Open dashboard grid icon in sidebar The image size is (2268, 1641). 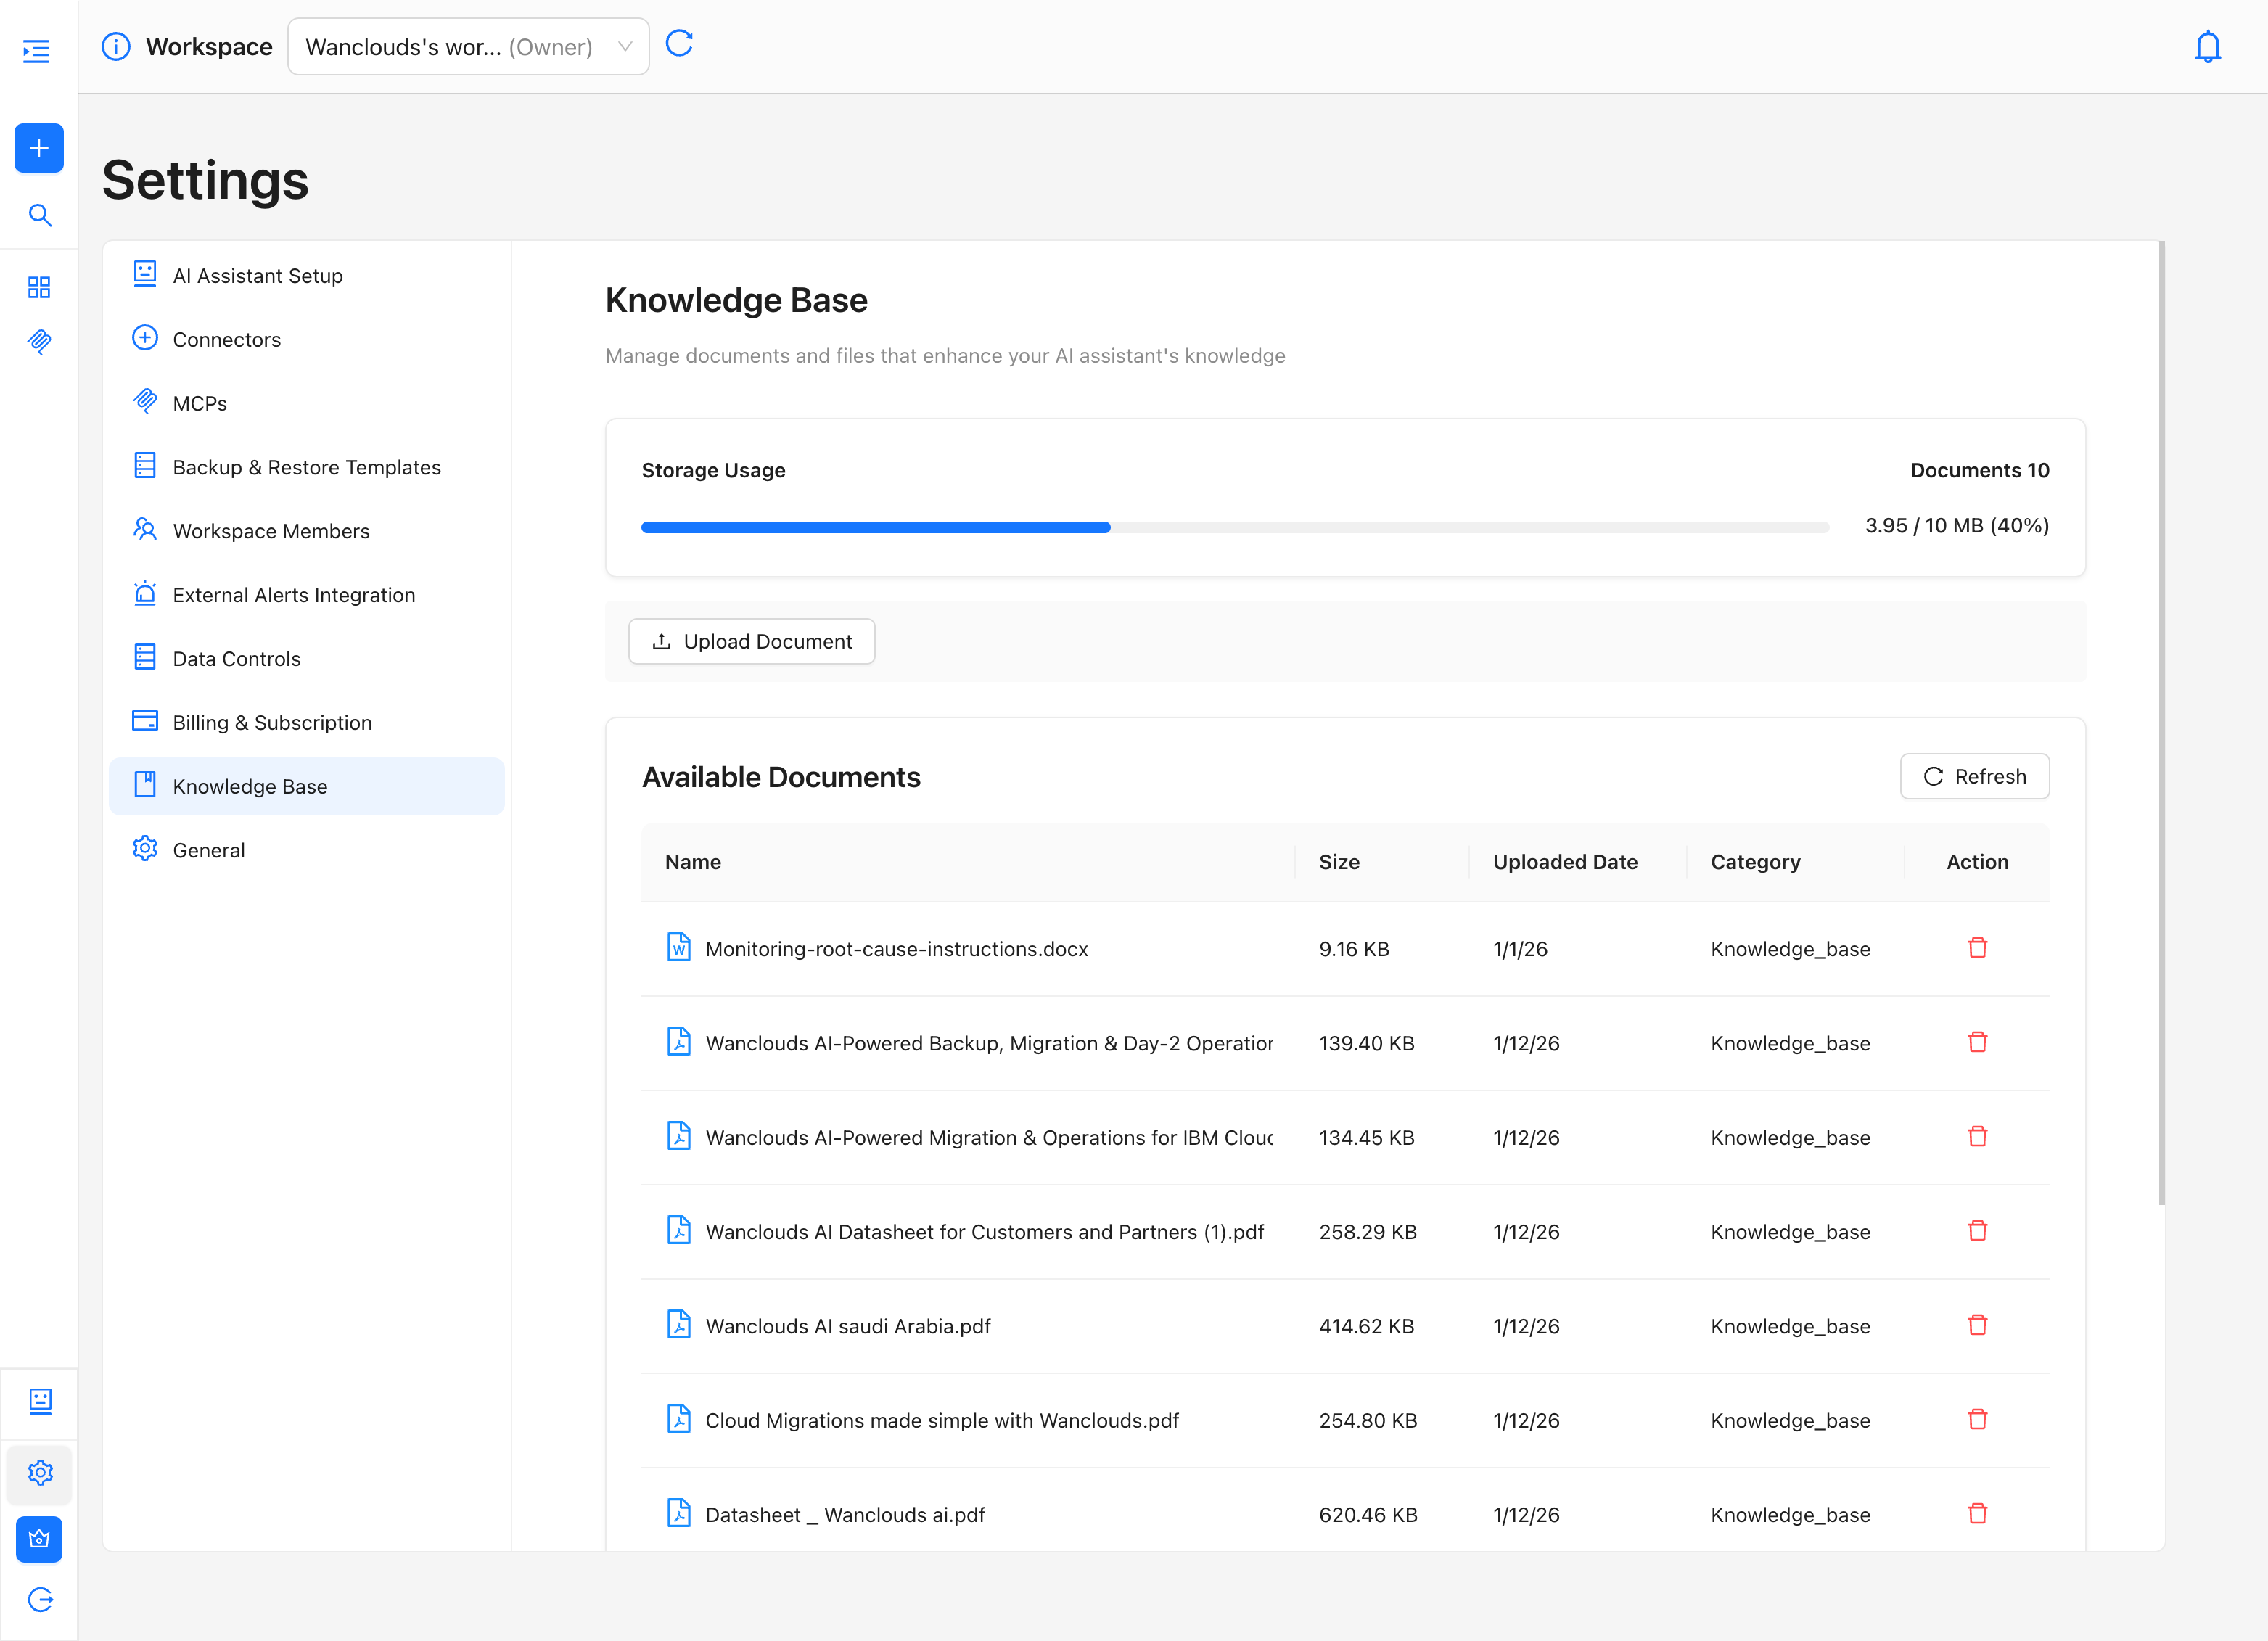pyautogui.click(x=39, y=287)
